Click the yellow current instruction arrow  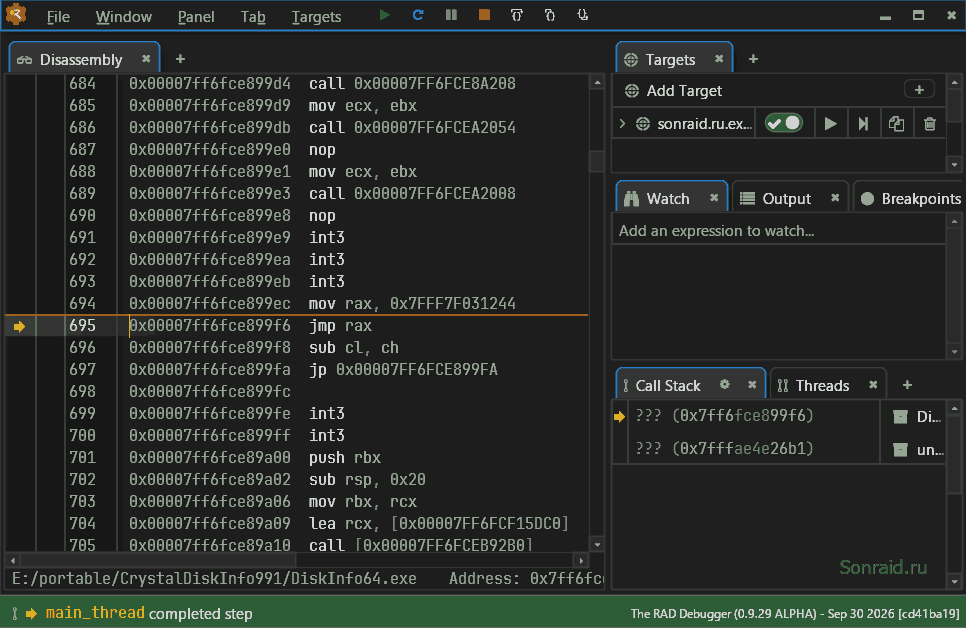pos(20,326)
